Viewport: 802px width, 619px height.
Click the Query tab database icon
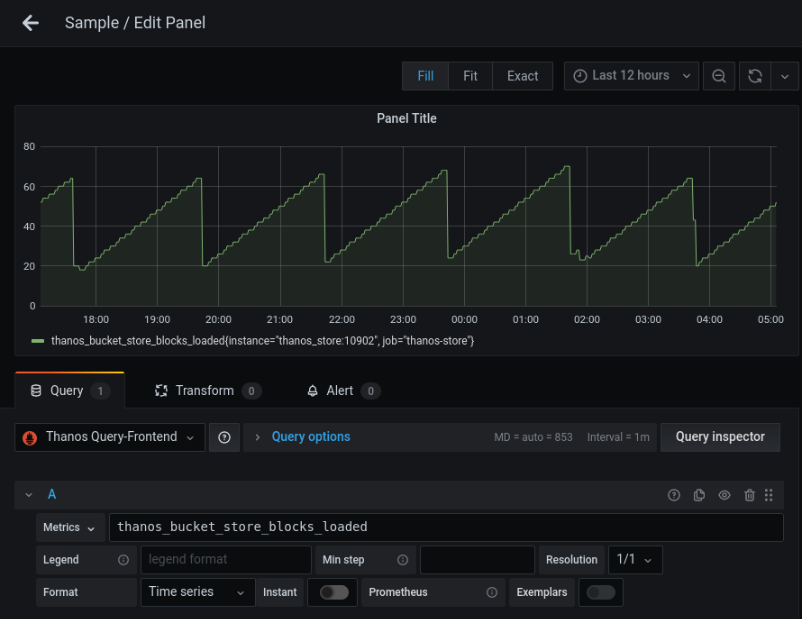36,391
